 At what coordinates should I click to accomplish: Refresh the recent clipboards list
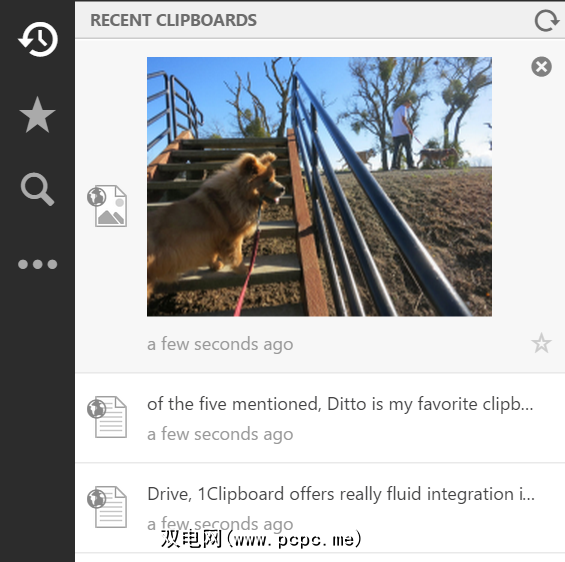(x=546, y=21)
